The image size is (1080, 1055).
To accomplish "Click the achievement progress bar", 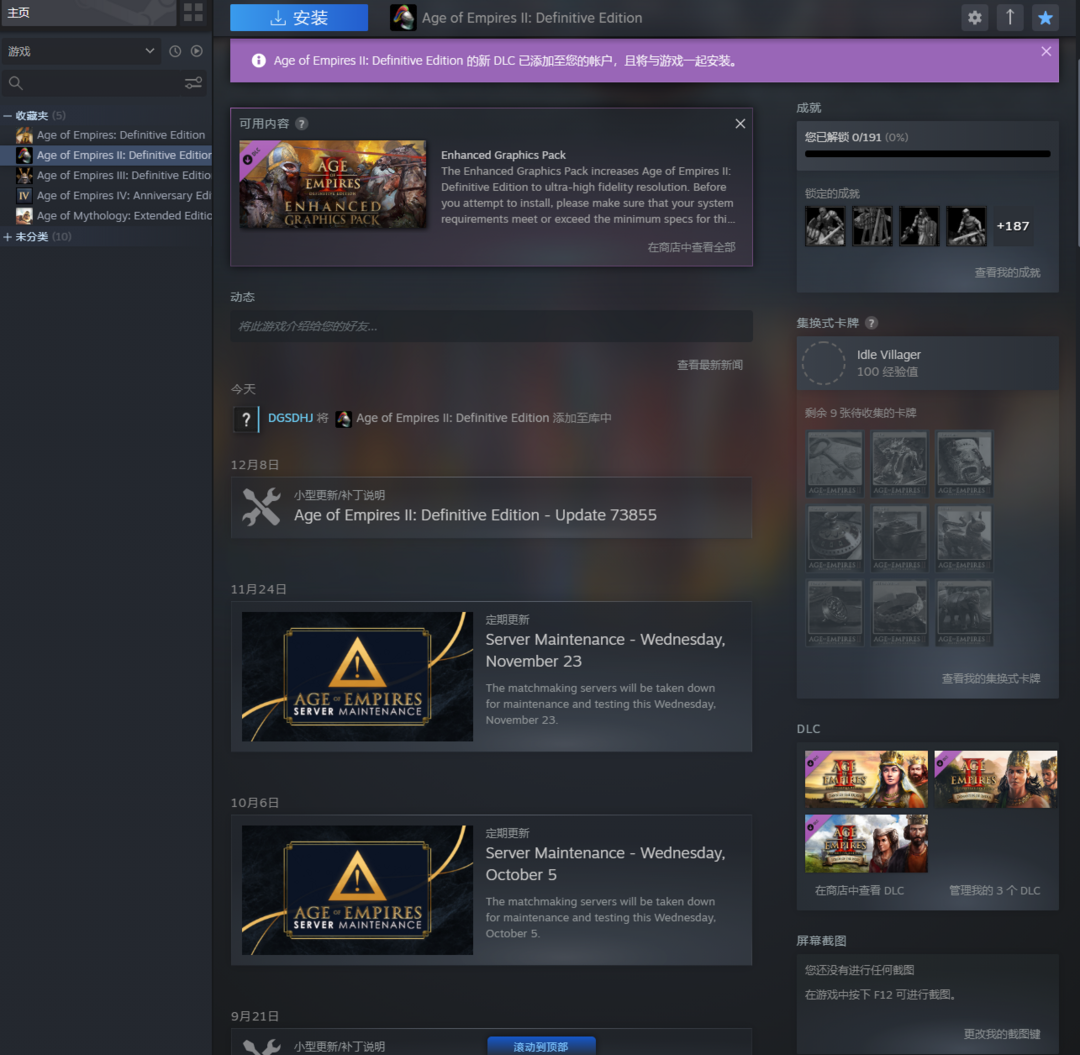I will coord(927,154).
